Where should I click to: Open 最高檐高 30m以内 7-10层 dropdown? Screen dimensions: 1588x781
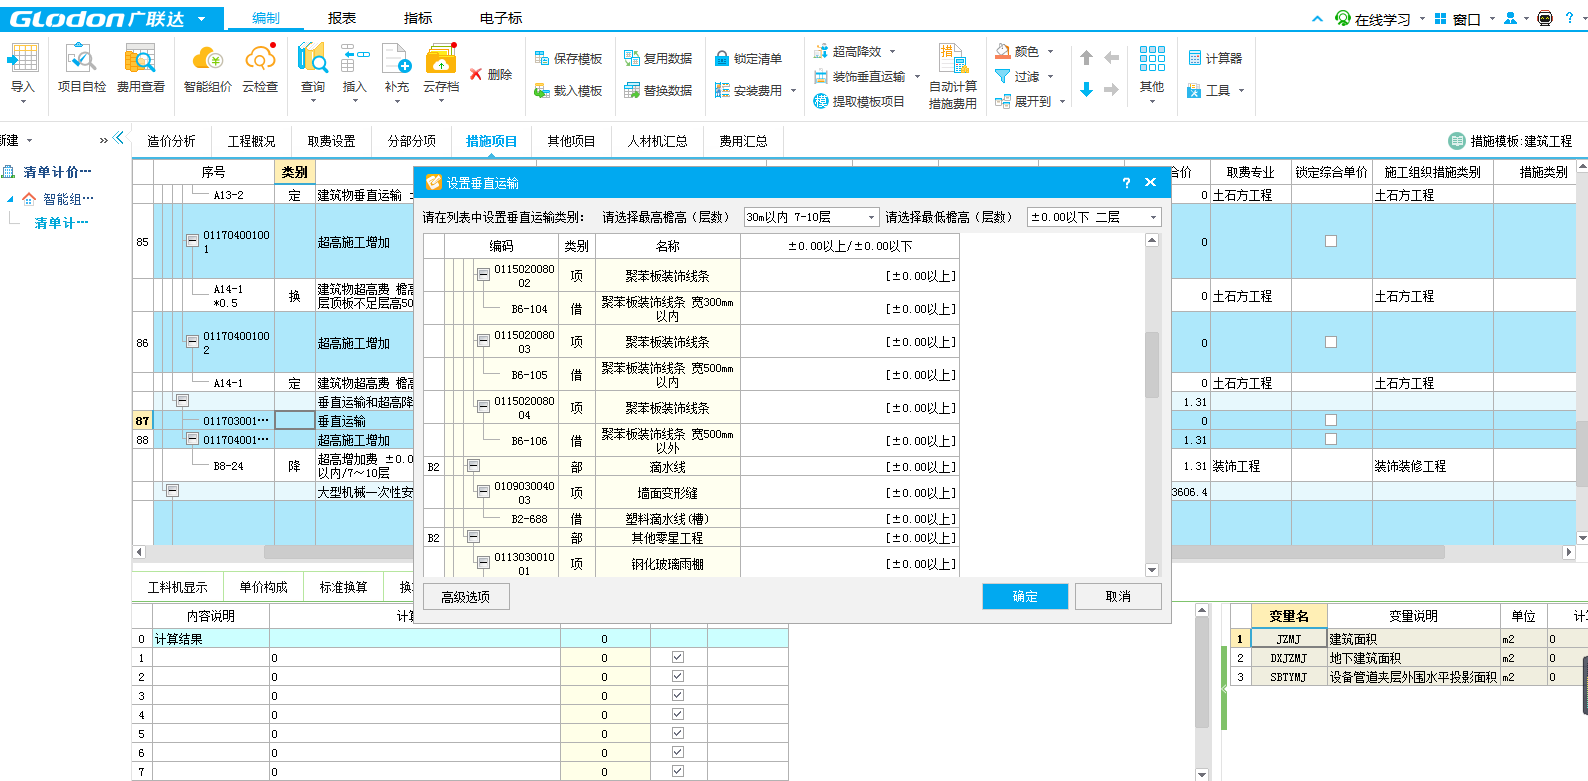(x=811, y=217)
